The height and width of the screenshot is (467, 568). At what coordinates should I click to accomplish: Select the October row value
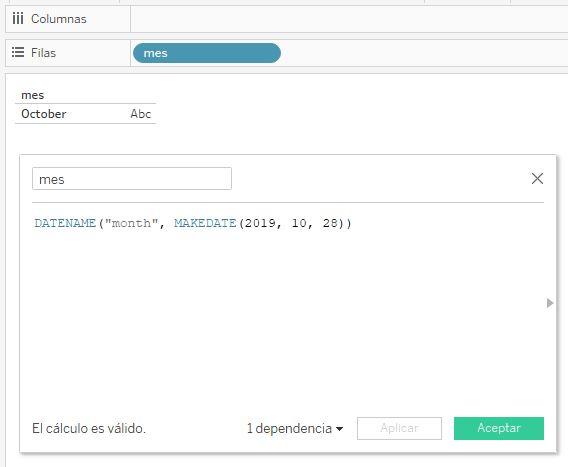tap(44, 114)
